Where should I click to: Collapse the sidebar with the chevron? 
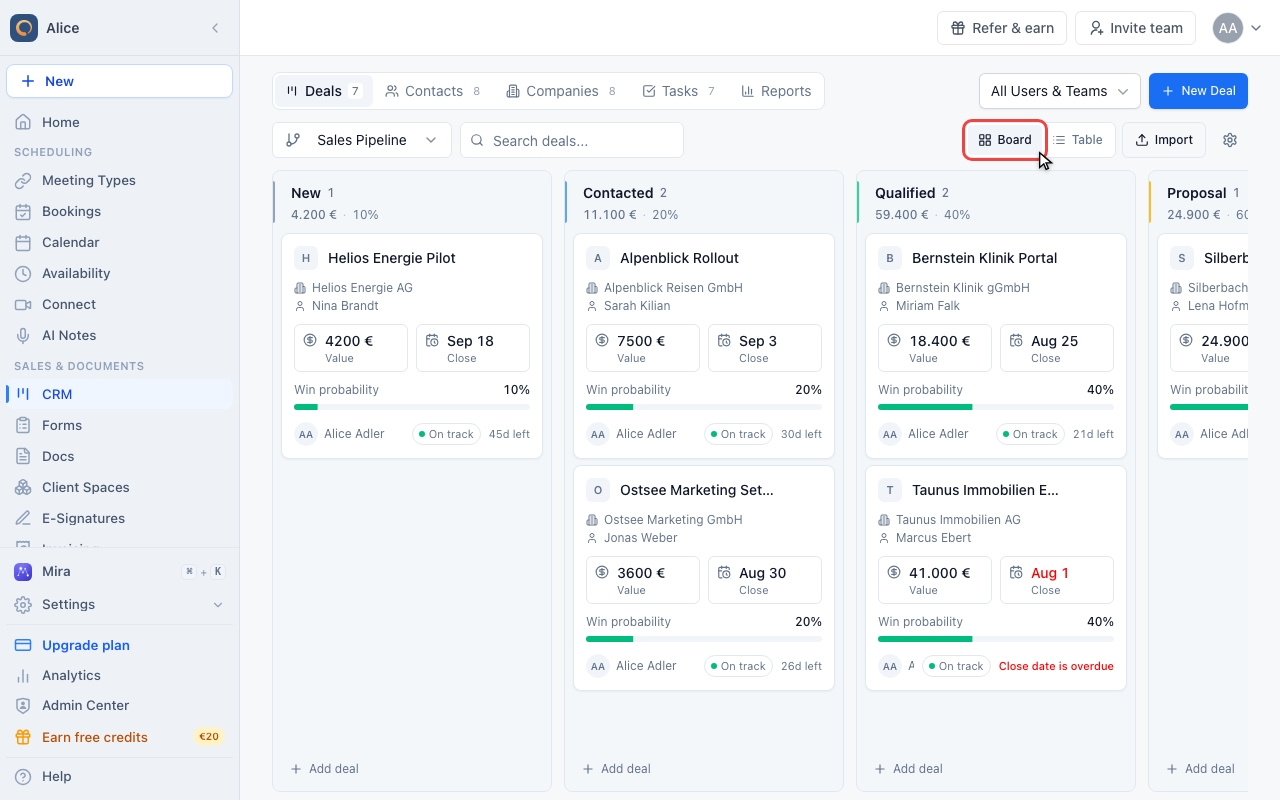click(215, 28)
